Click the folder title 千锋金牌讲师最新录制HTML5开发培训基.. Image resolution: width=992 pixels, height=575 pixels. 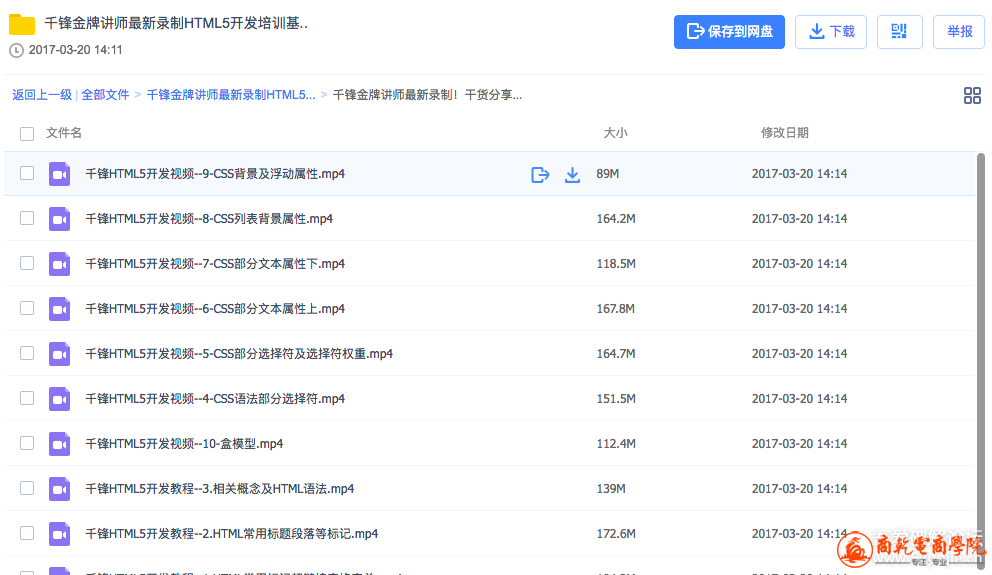[176, 23]
